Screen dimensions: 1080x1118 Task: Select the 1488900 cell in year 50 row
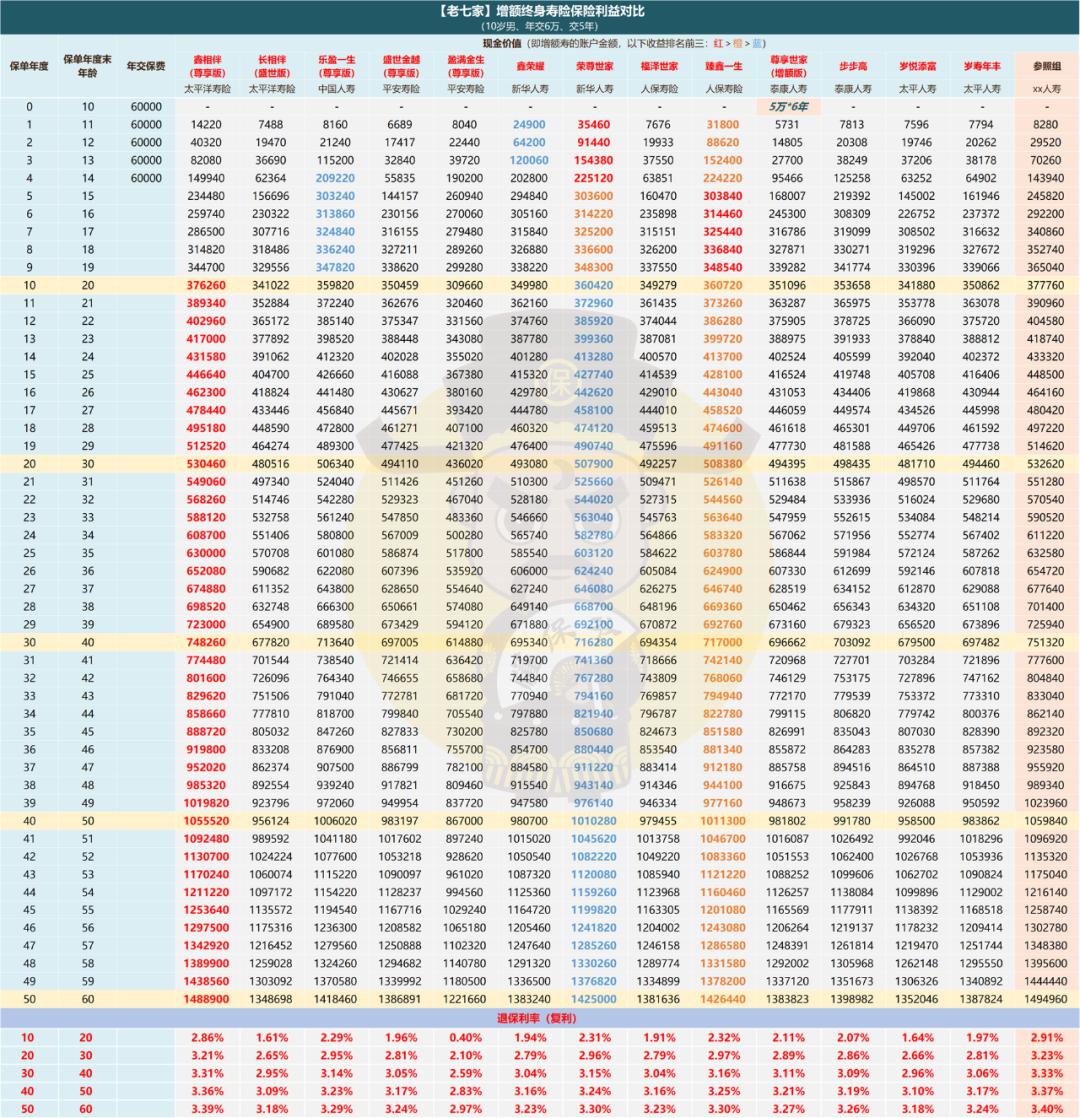click(x=207, y=998)
